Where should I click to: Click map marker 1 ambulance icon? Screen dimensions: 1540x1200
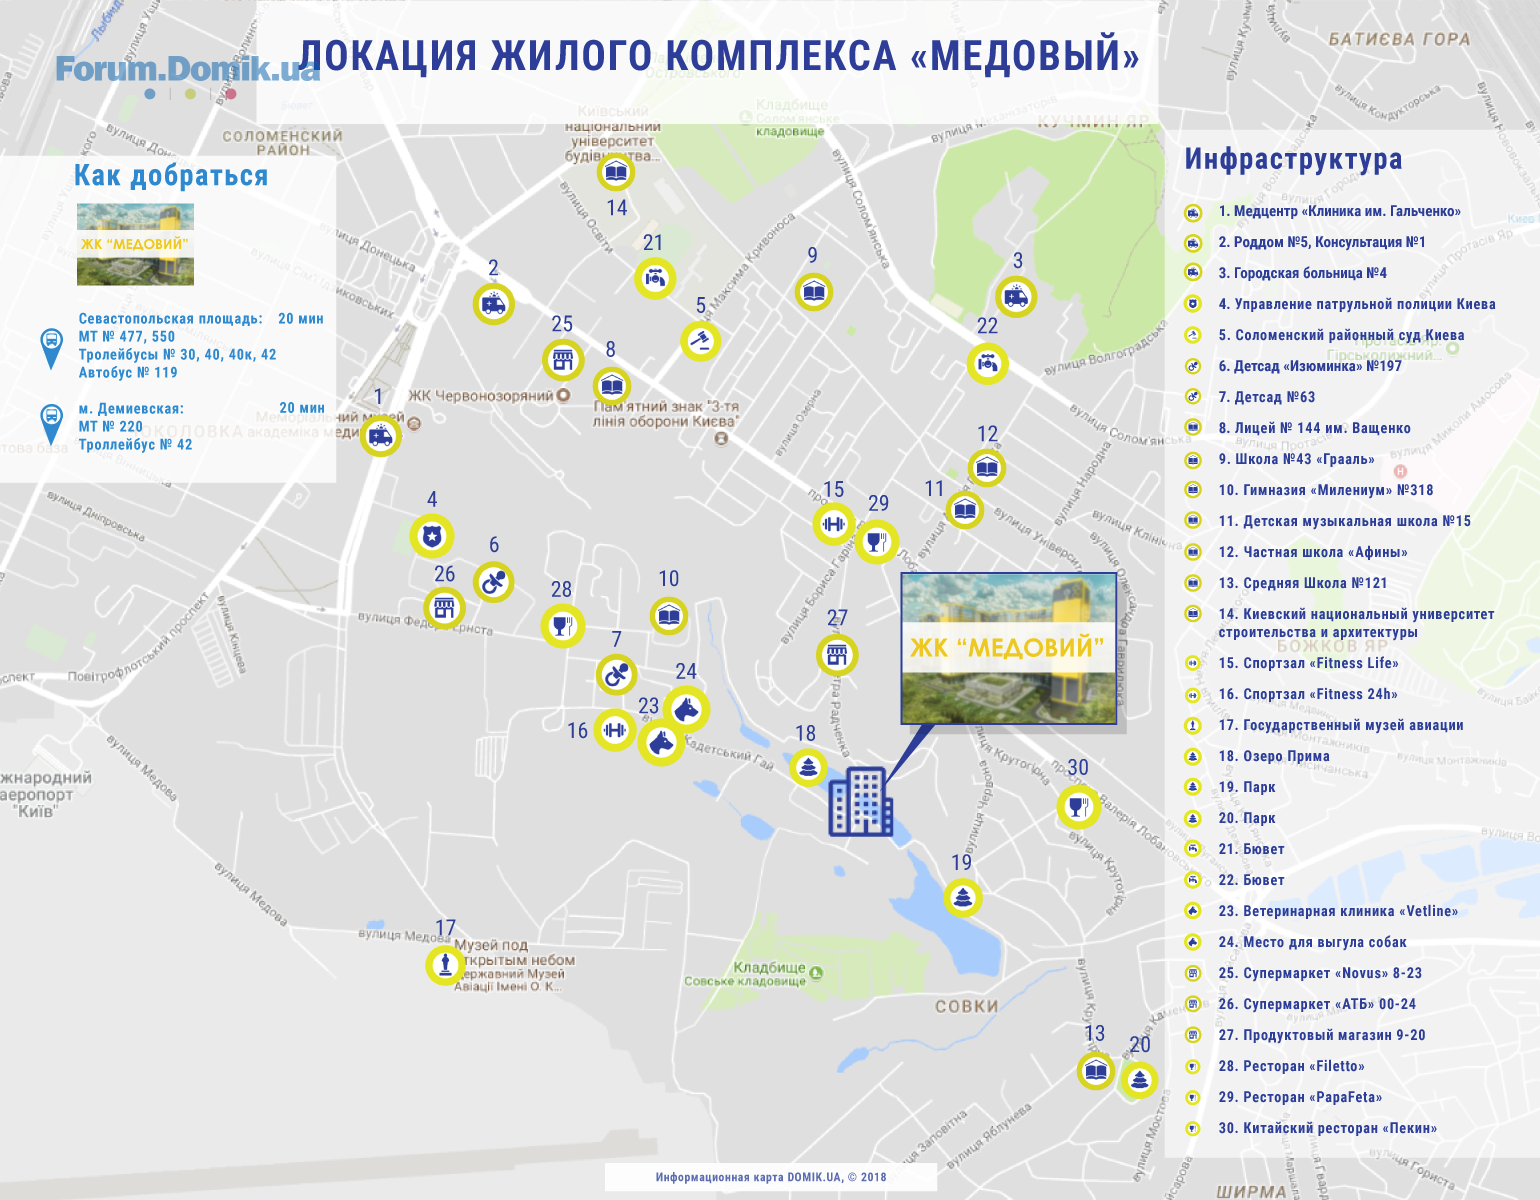tap(380, 436)
